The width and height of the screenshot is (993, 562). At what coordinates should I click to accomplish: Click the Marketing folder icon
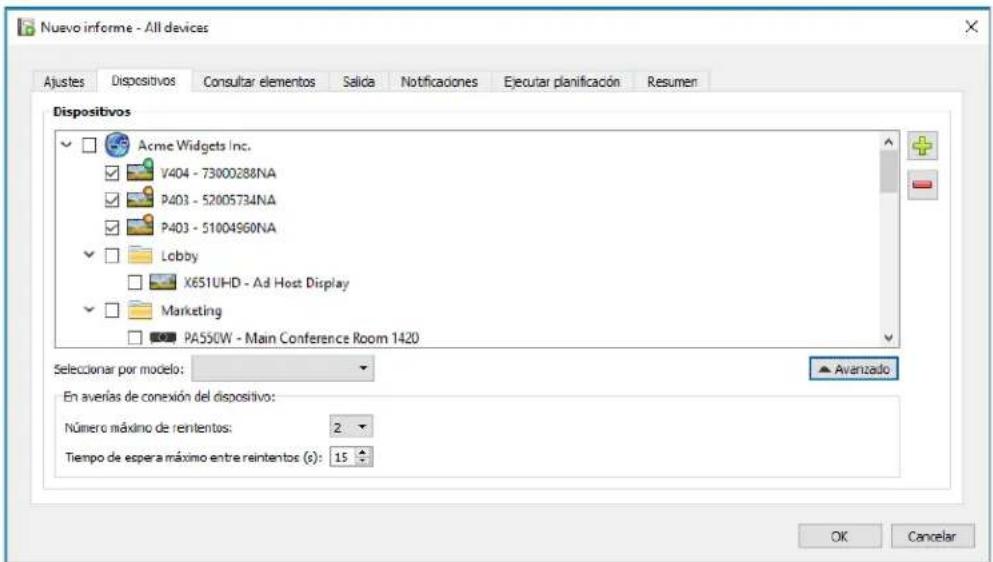(140, 310)
